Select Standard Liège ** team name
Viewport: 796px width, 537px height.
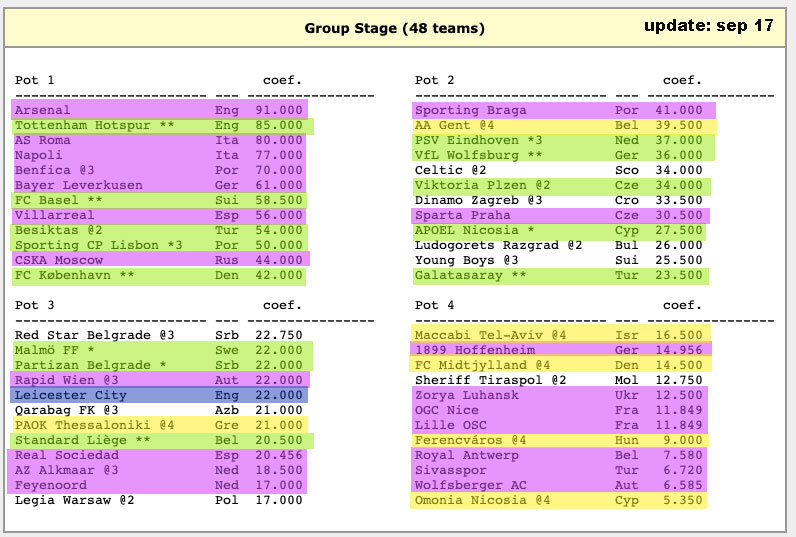pyautogui.click(x=82, y=440)
